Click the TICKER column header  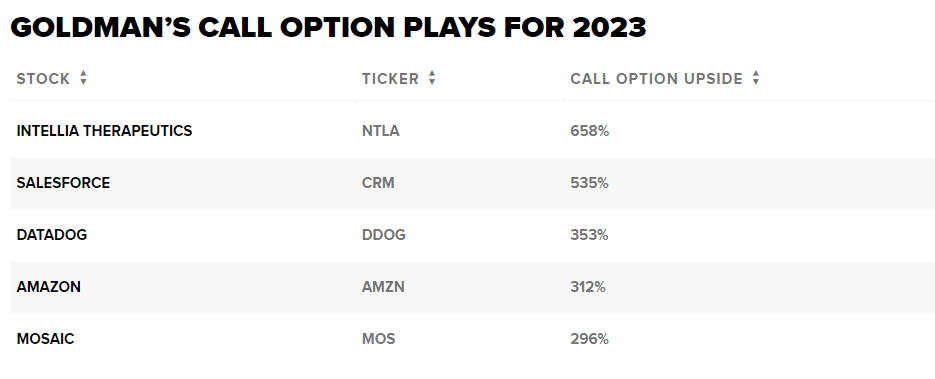coord(391,79)
